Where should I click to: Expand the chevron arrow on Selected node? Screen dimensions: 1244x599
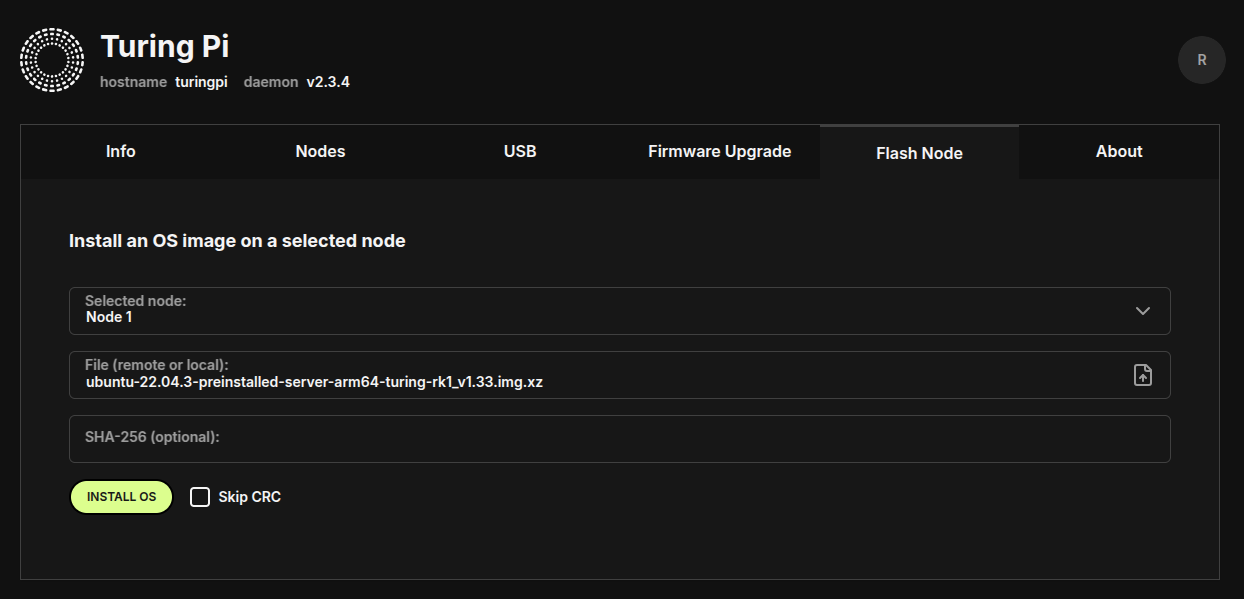tap(1143, 311)
